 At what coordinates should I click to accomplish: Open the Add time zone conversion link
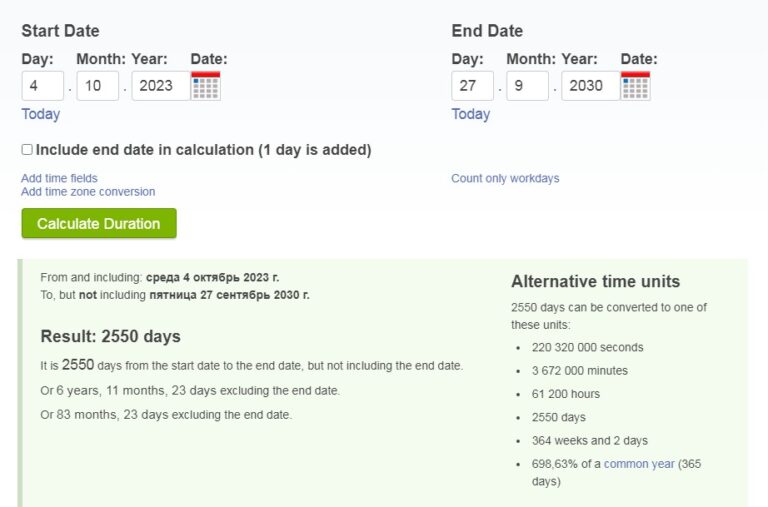pyautogui.click(x=88, y=192)
